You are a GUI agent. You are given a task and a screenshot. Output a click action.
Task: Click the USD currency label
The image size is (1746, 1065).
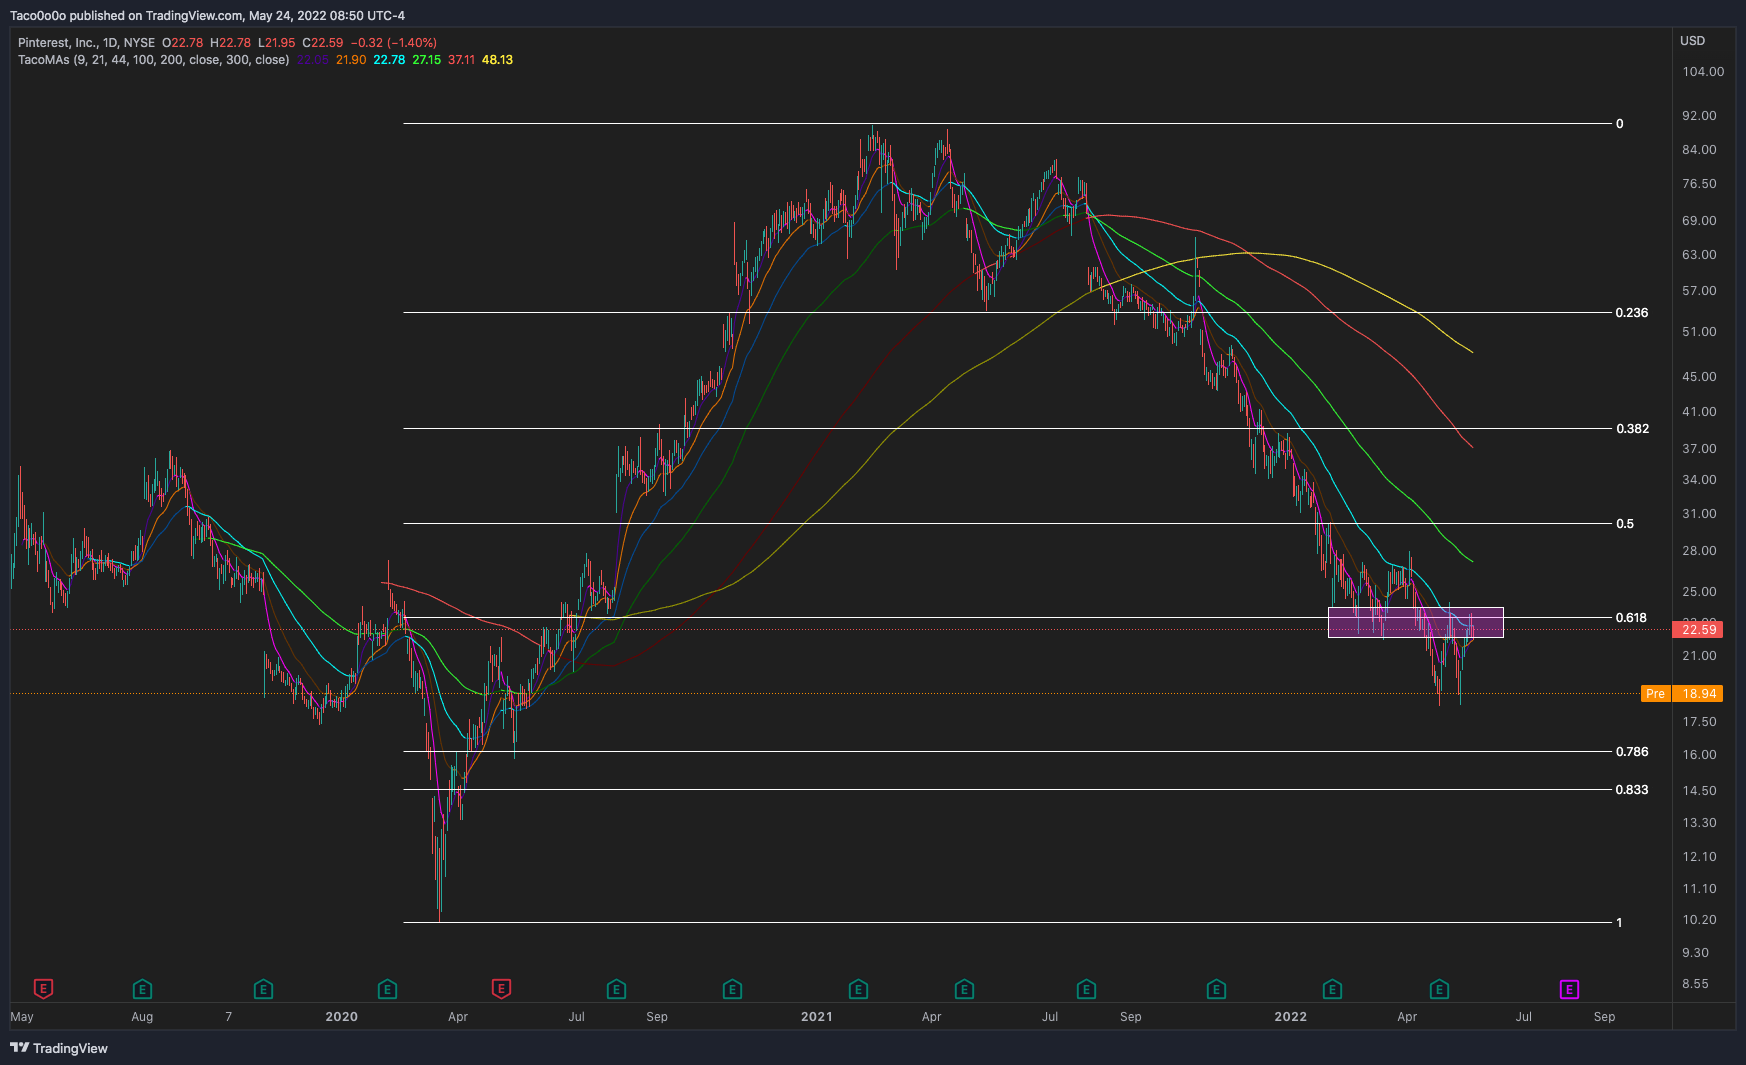1692,41
